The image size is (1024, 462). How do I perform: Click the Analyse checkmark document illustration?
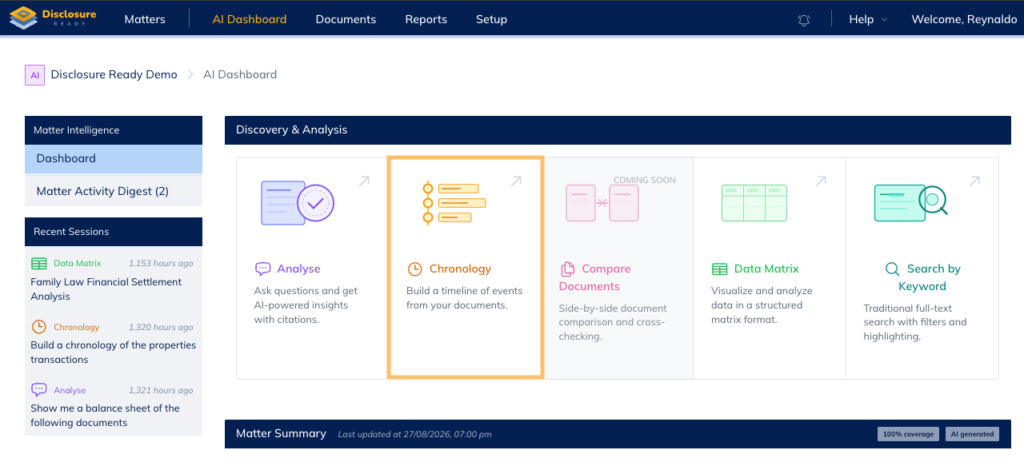click(x=297, y=203)
